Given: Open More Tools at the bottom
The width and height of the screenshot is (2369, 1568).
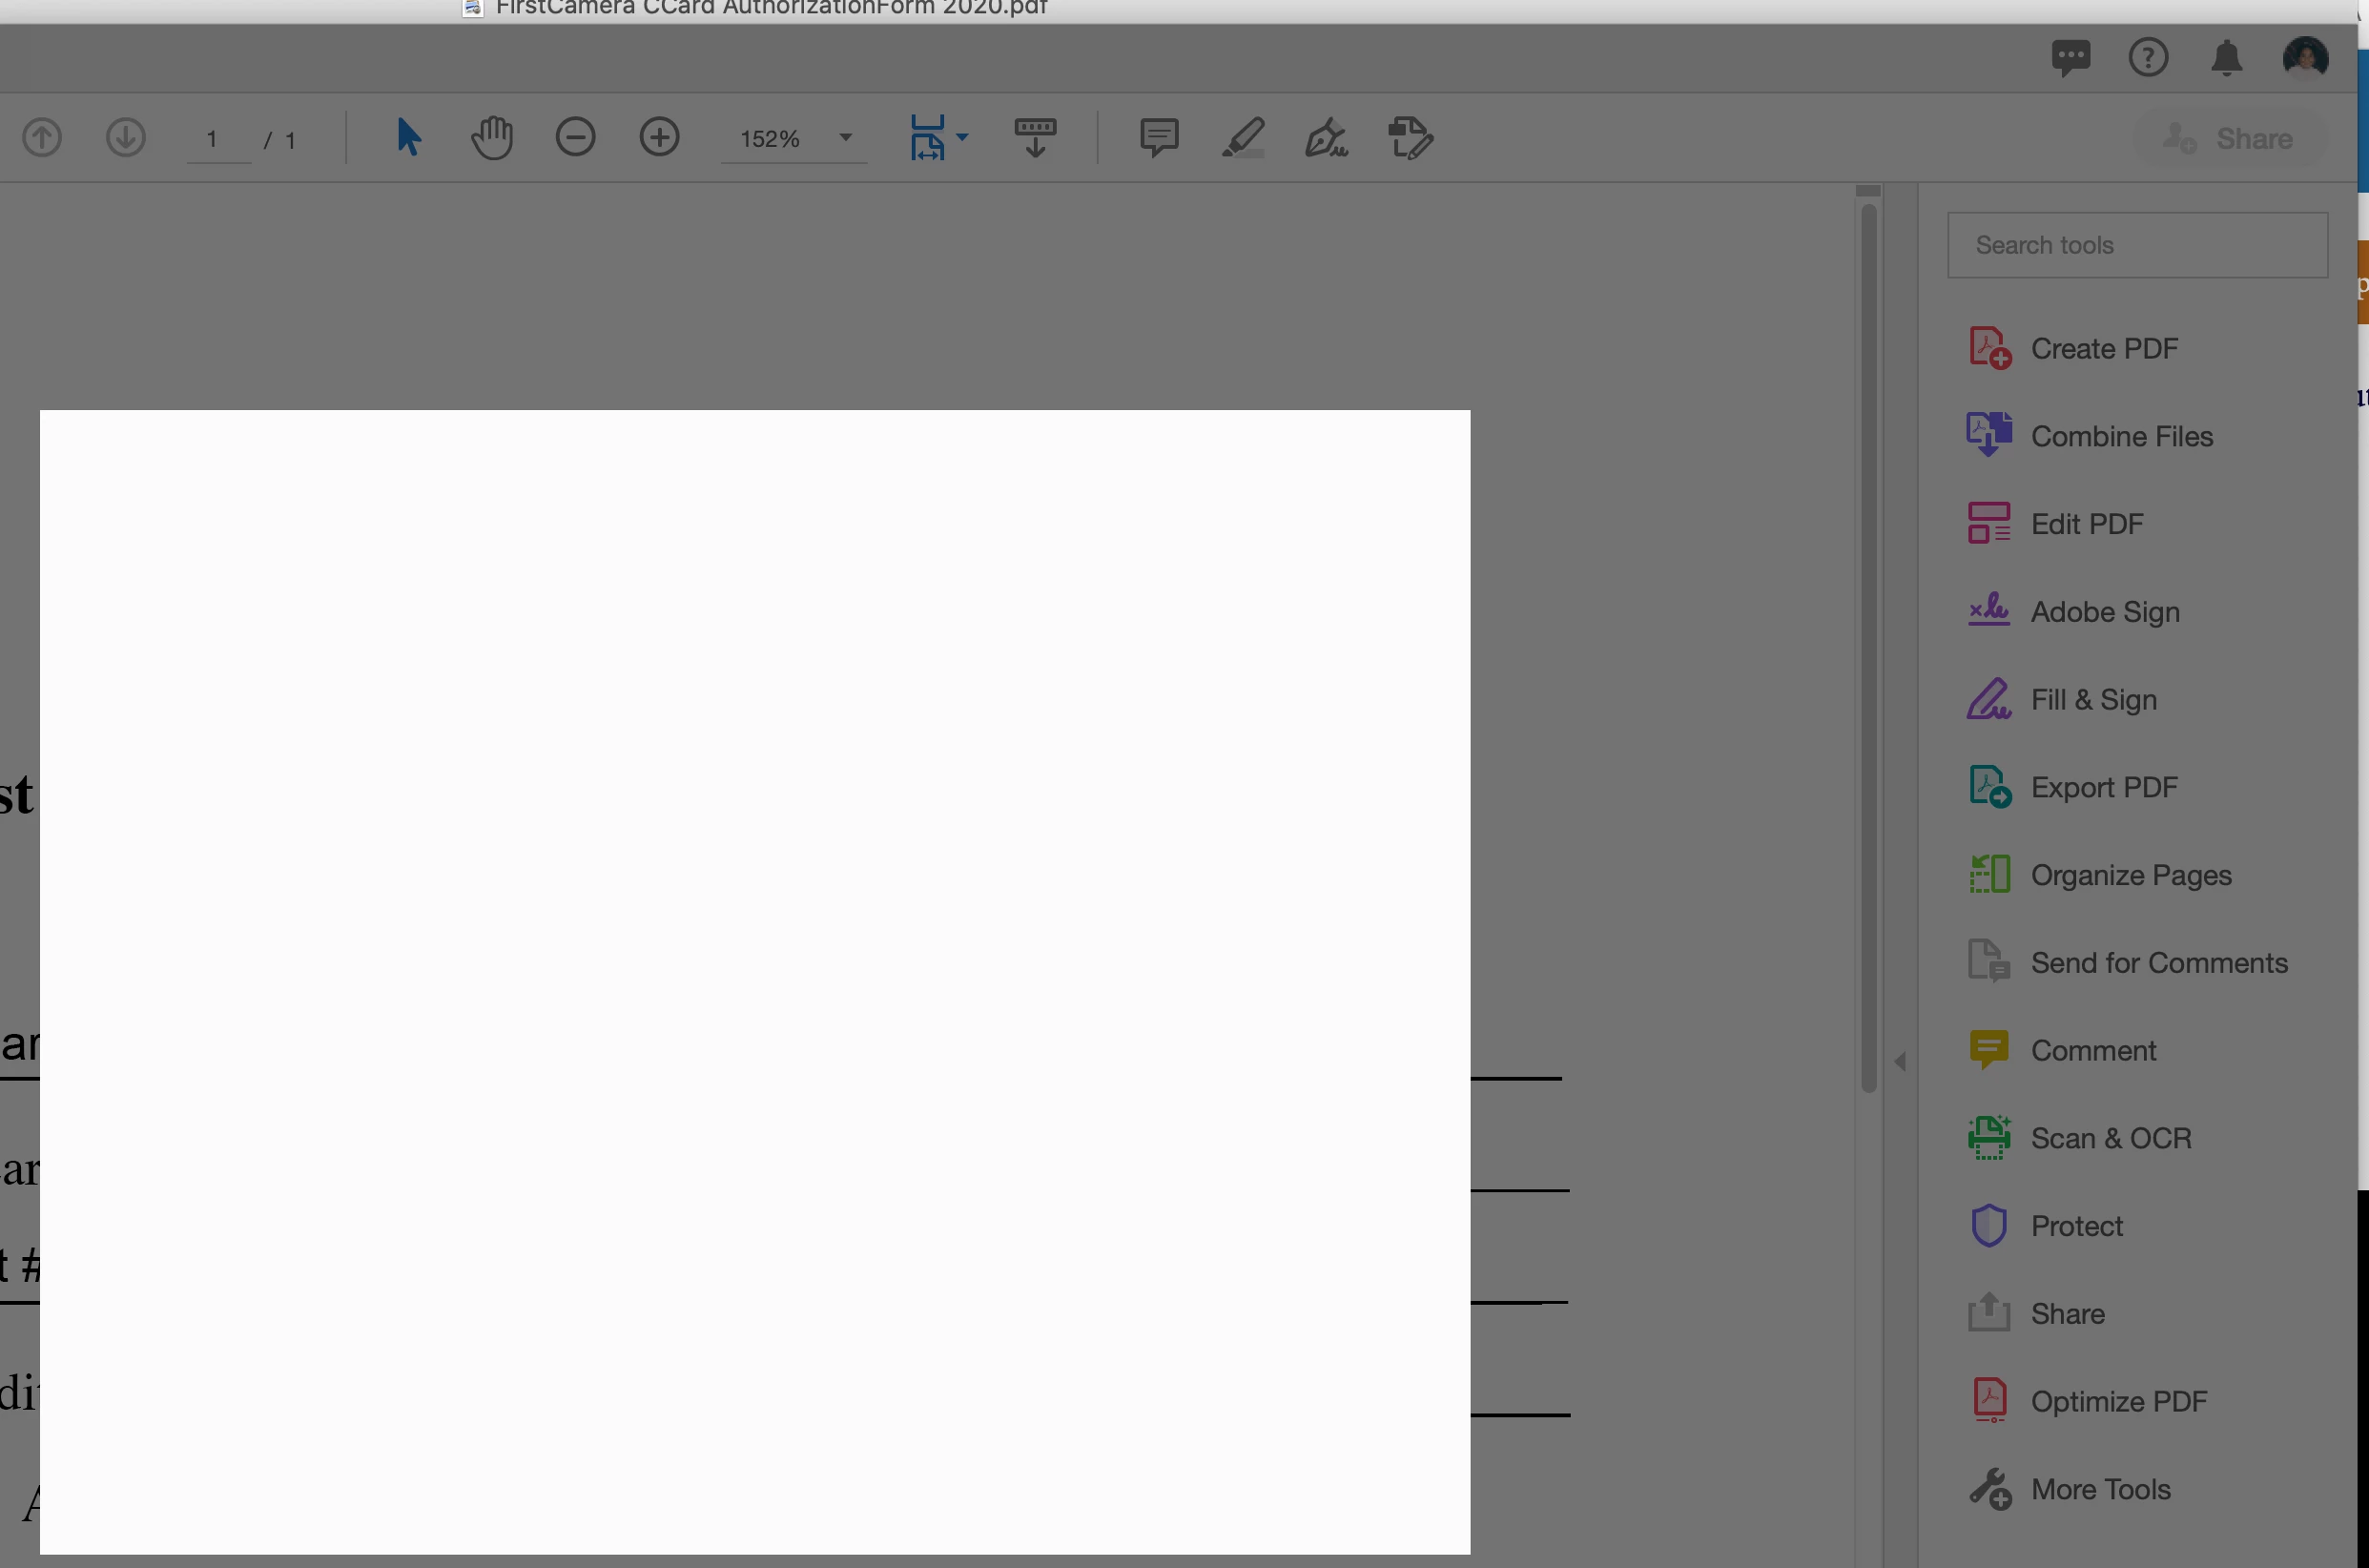Looking at the screenshot, I should point(2100,1489).
